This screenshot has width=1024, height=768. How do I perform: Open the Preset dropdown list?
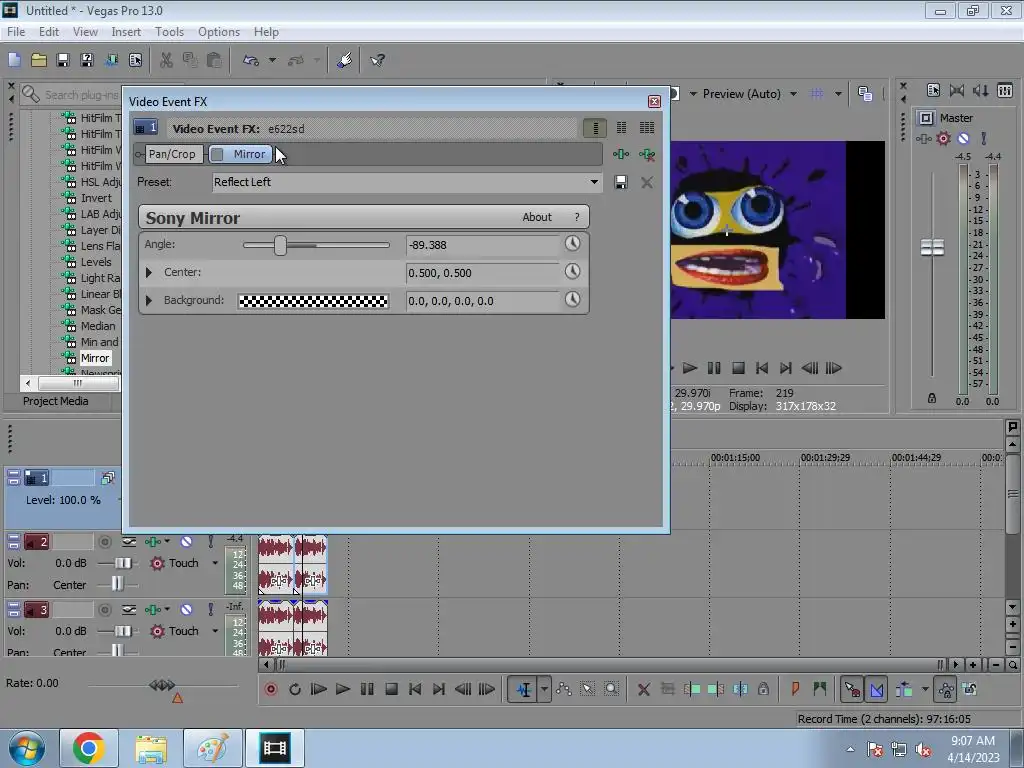pyautogui.click(x=594, y=182)
